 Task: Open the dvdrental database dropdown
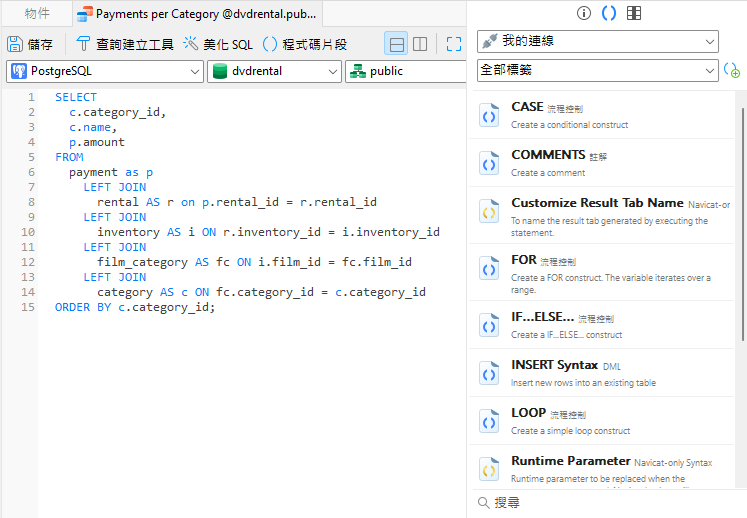coord(274,71)
